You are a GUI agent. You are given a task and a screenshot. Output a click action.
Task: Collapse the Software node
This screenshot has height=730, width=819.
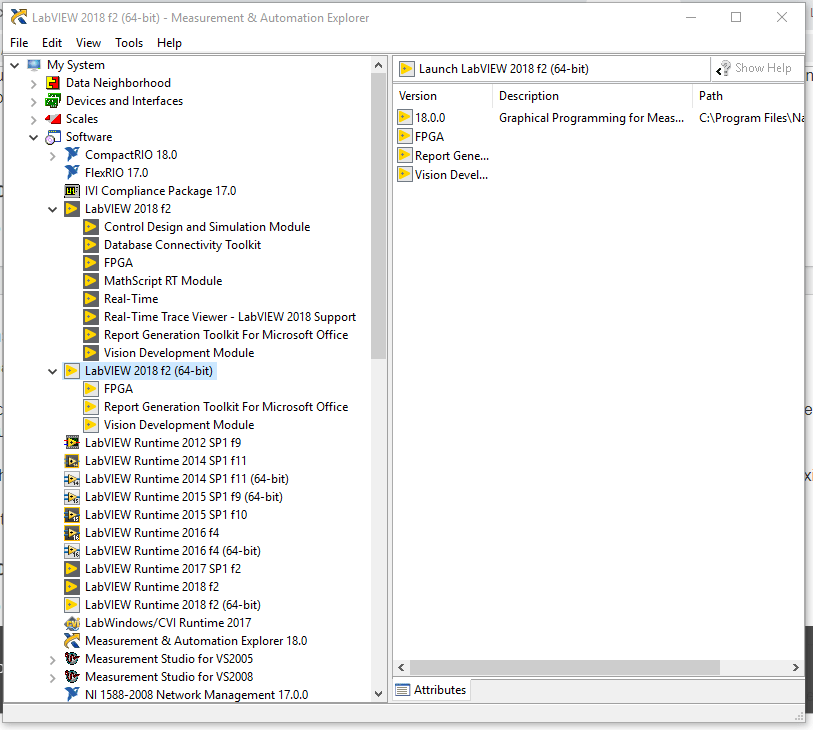point(34,137)
